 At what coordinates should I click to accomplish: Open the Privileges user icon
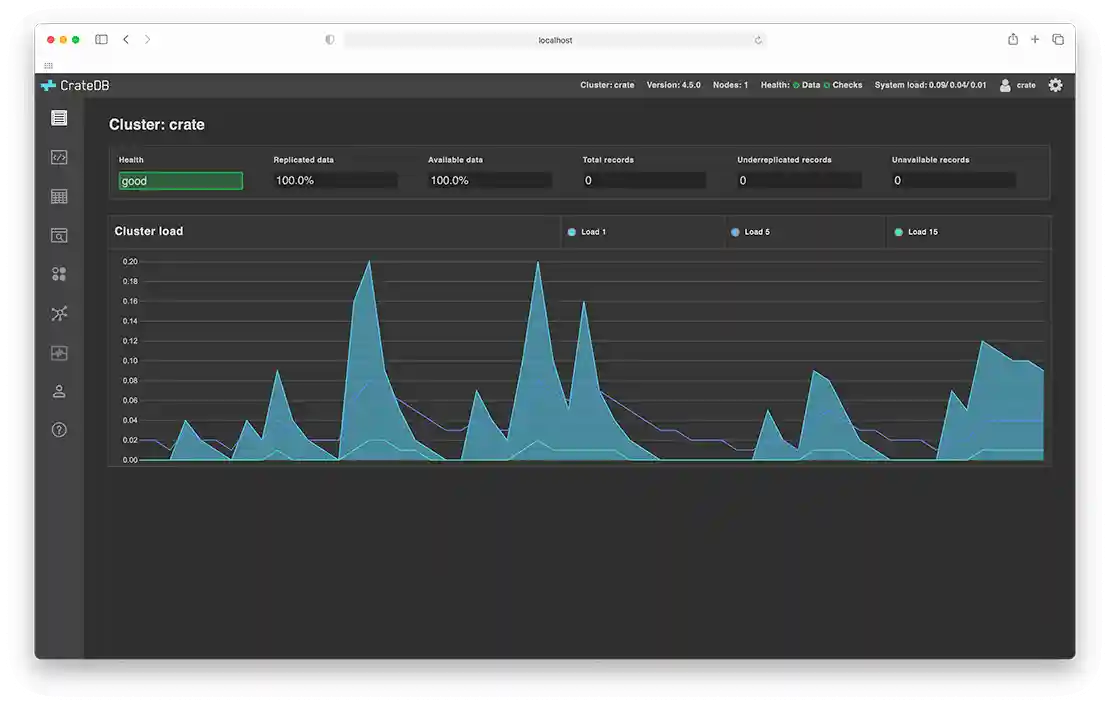point(59,391)
